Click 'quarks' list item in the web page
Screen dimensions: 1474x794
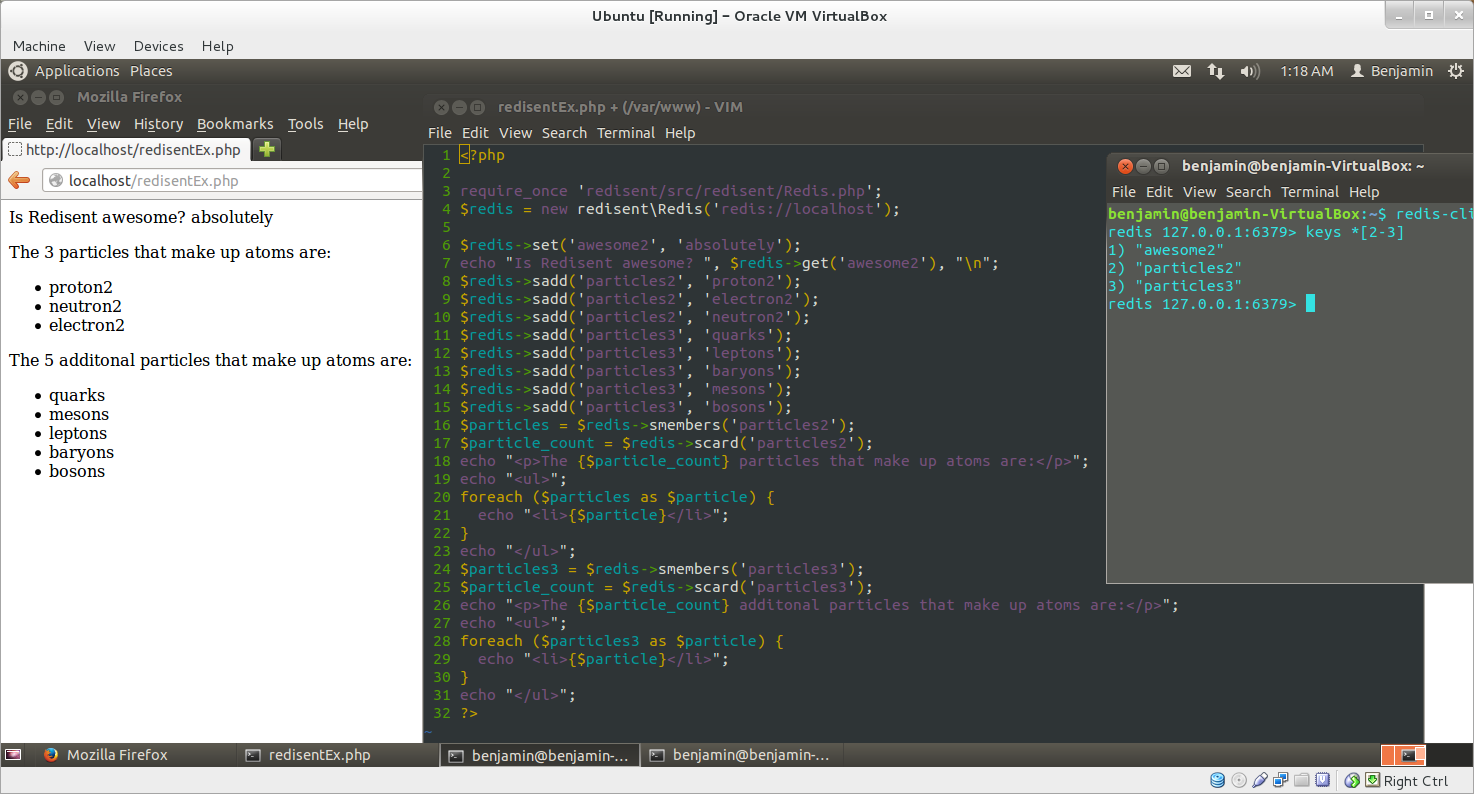(x=77, y=395)
